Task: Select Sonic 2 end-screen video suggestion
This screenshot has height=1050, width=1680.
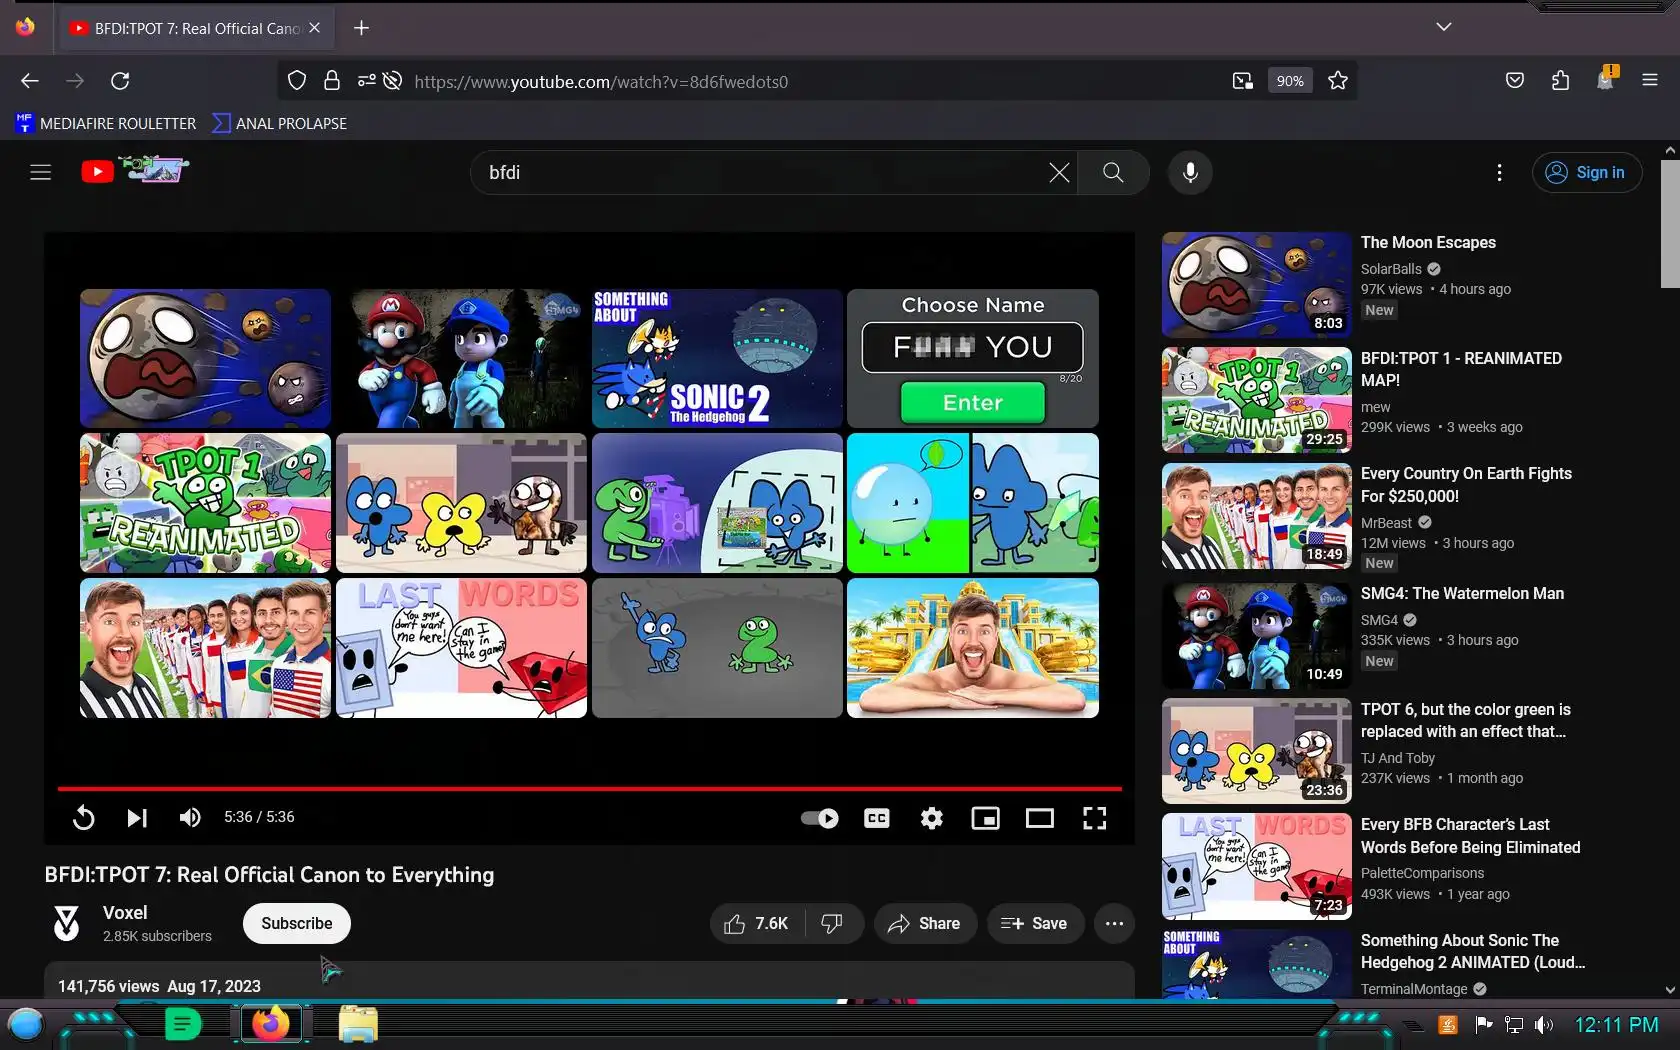Action: [x=717, y=359]
